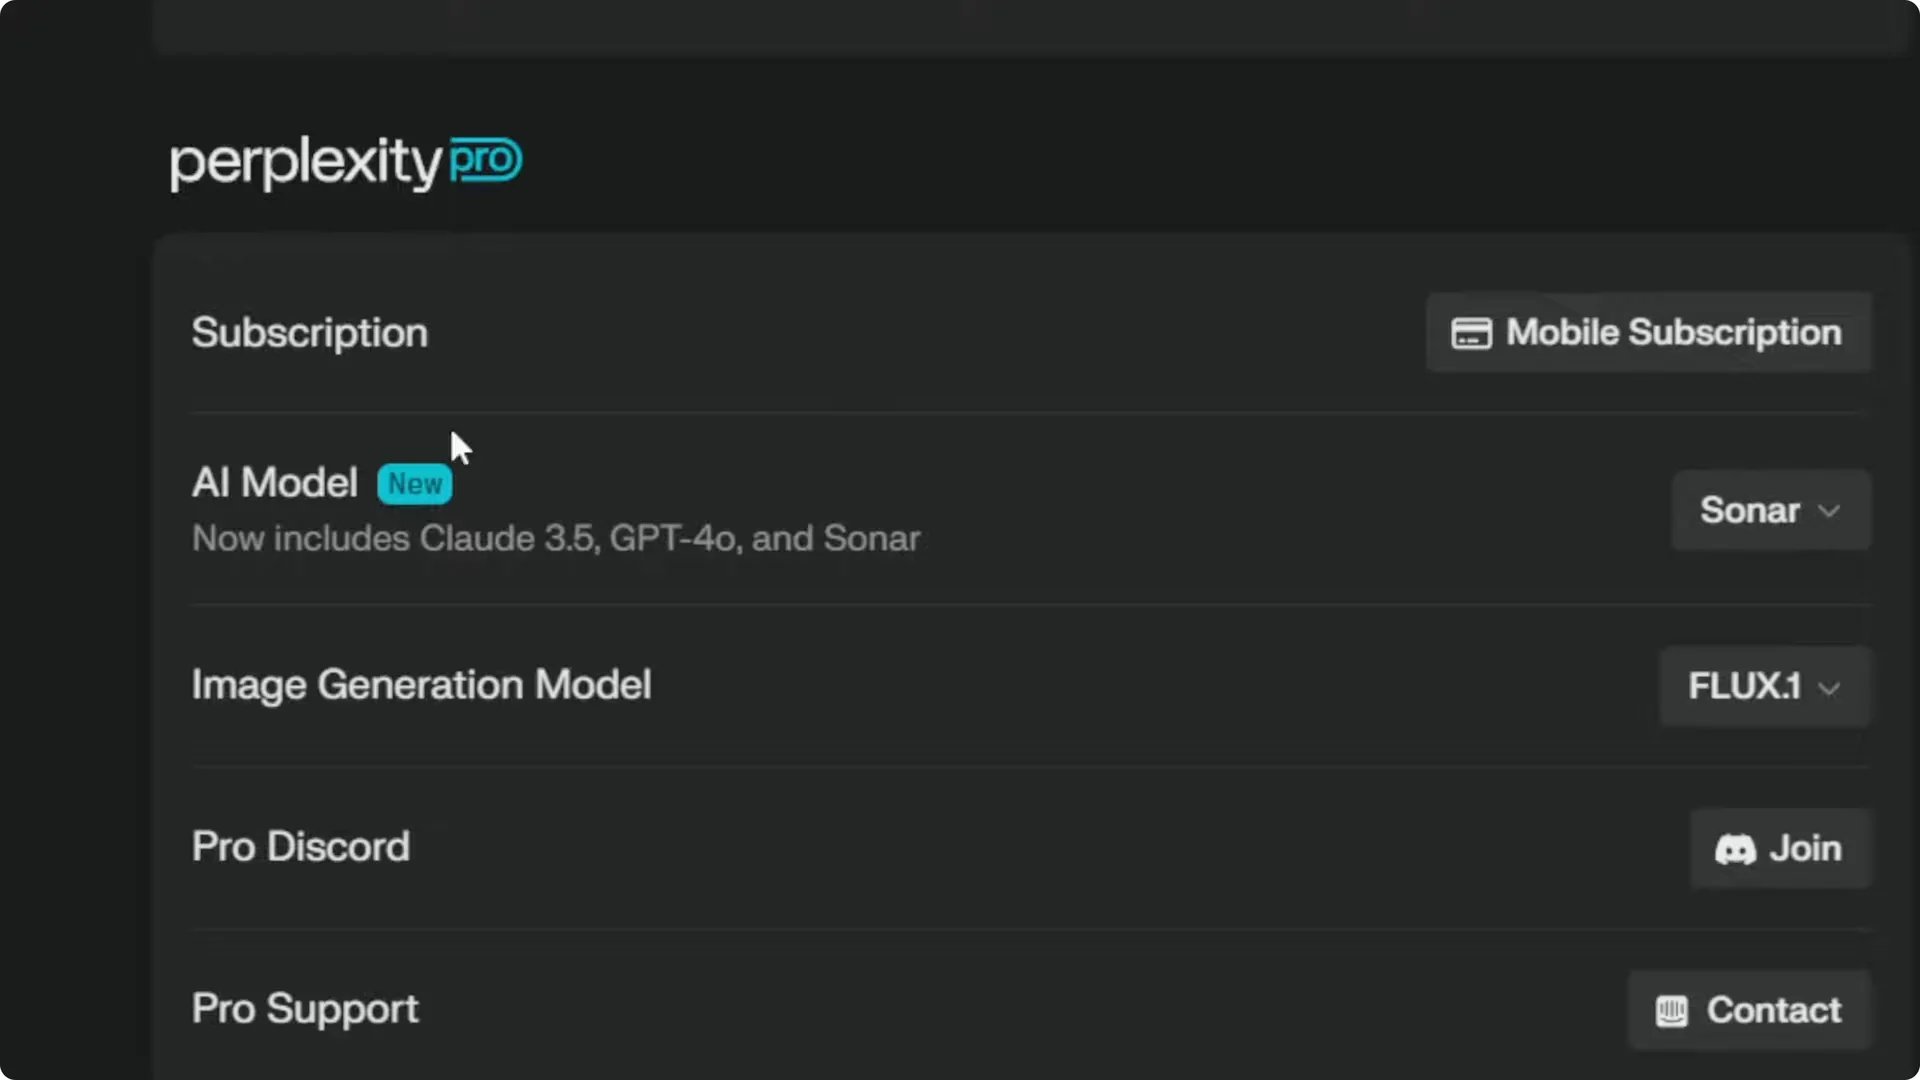
Task: Expand the FLUX.1 image model dropdown
Action: [x=1762, y=686]
